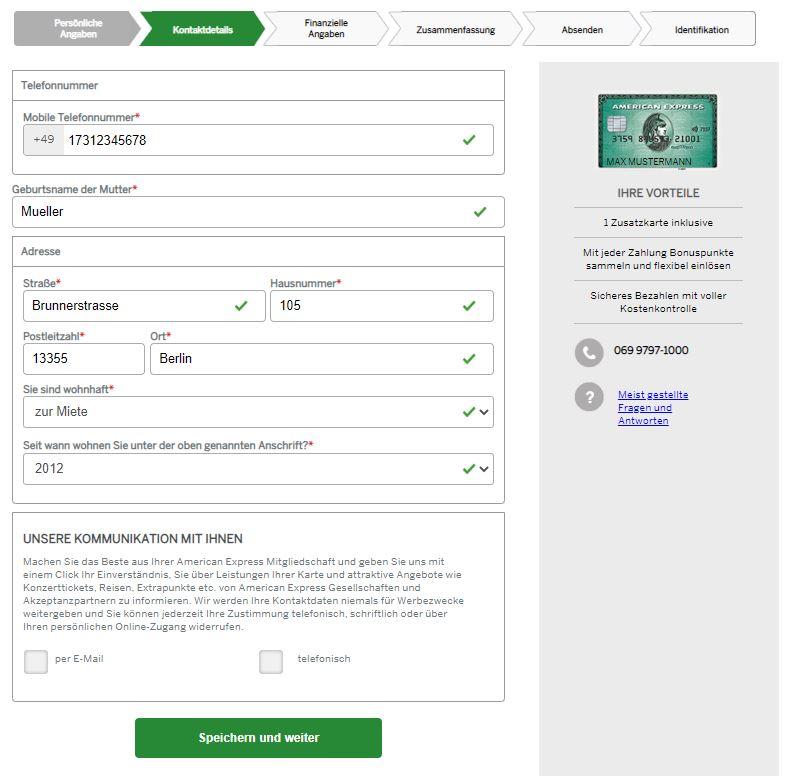Open the Zusammenfassung step
This screenshot has width=797, height=776.
coord(455,28)
